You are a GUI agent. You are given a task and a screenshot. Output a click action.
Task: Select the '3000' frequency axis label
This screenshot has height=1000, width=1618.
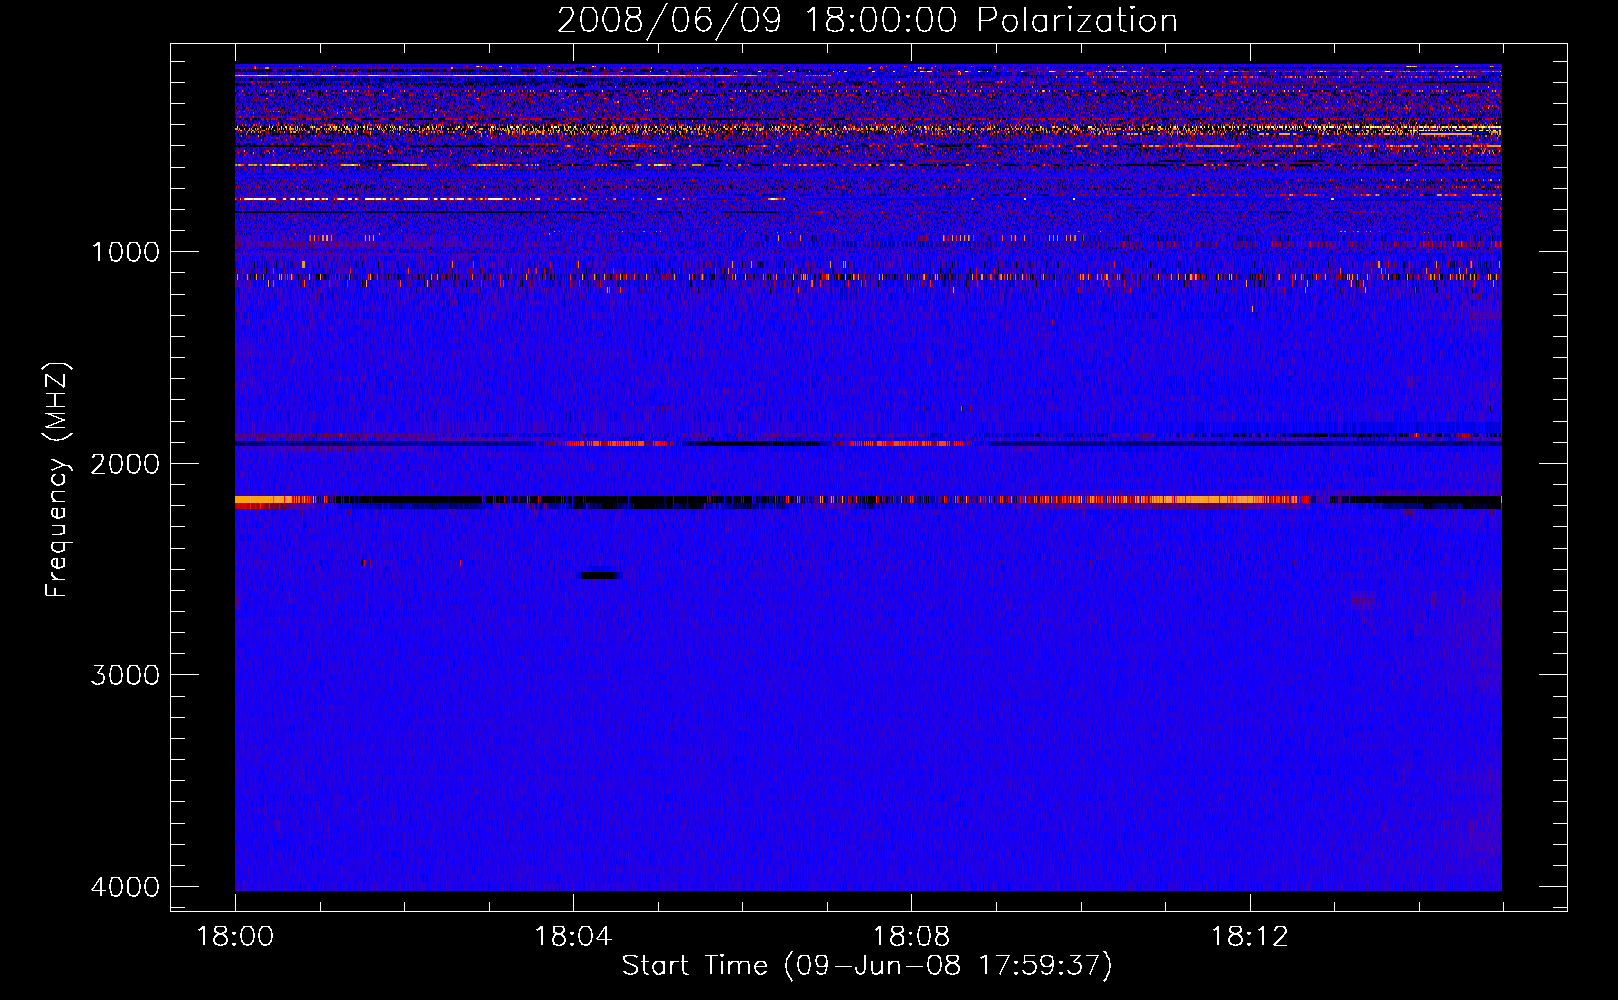125,675
